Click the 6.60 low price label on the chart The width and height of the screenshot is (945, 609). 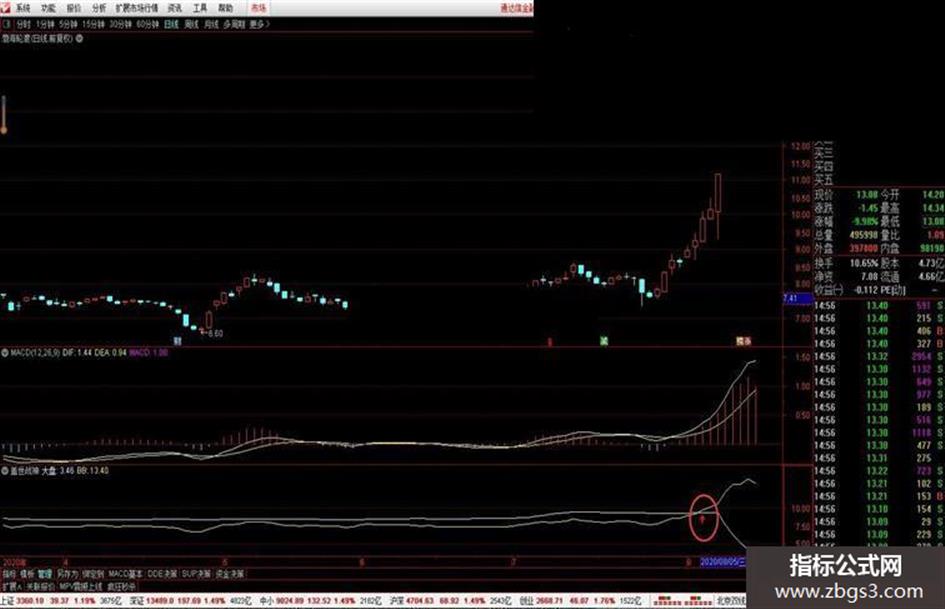pyautogui.click(x=215, y=333)
